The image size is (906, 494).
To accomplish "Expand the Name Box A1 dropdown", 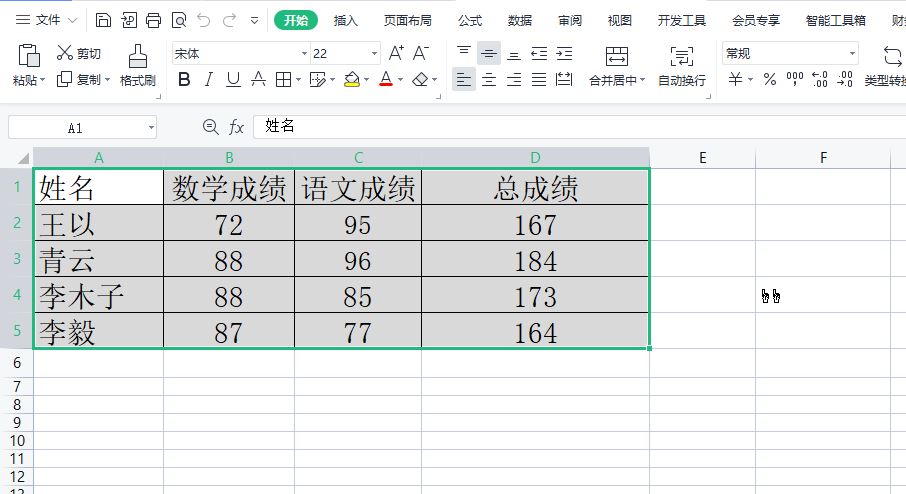I will pos(151,127).
